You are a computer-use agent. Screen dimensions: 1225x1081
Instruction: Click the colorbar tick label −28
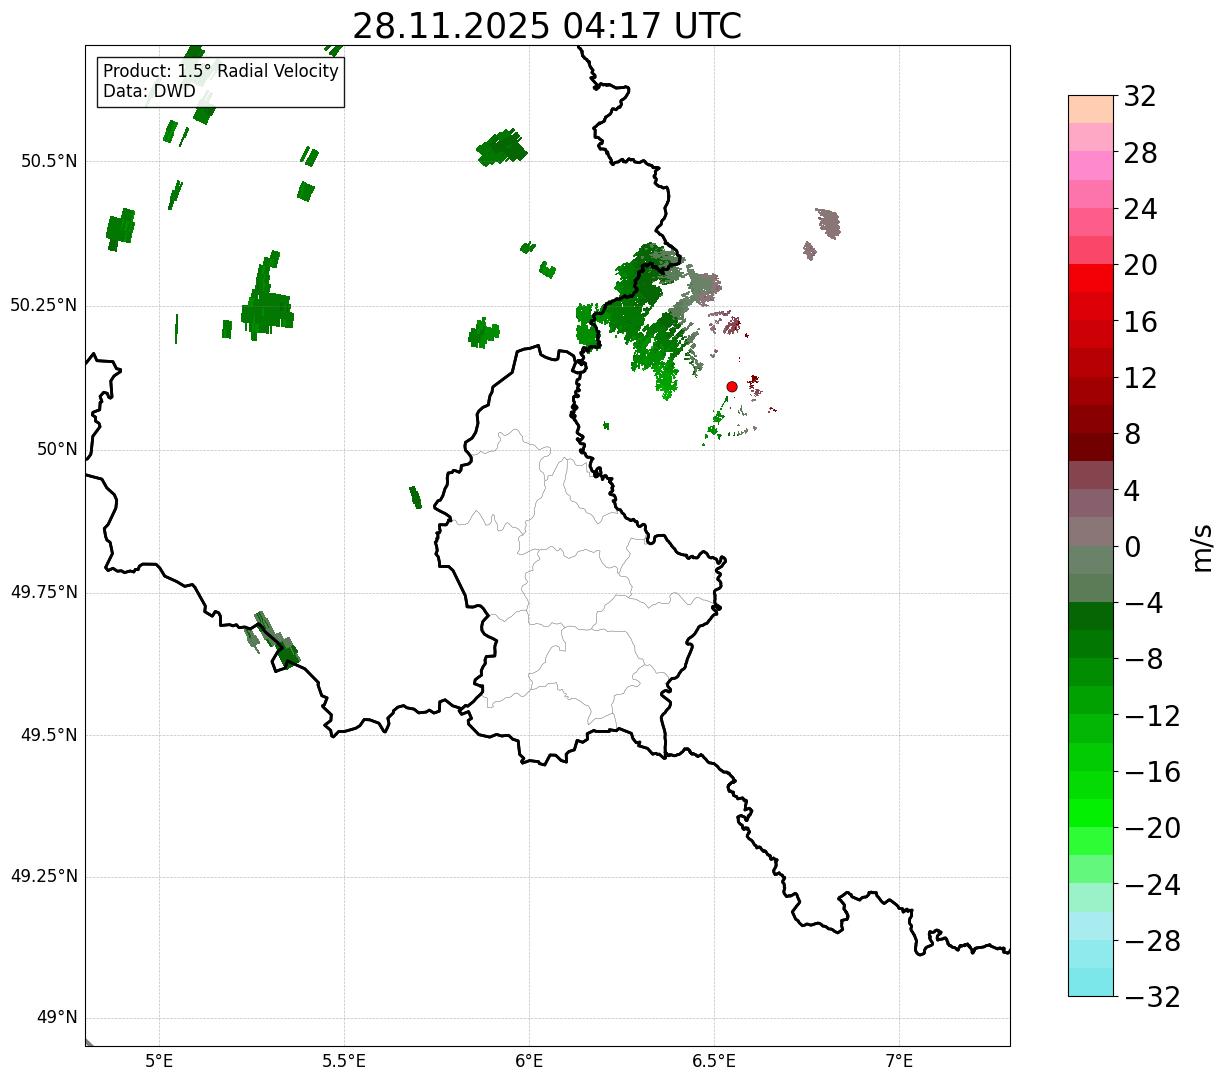1152,941
